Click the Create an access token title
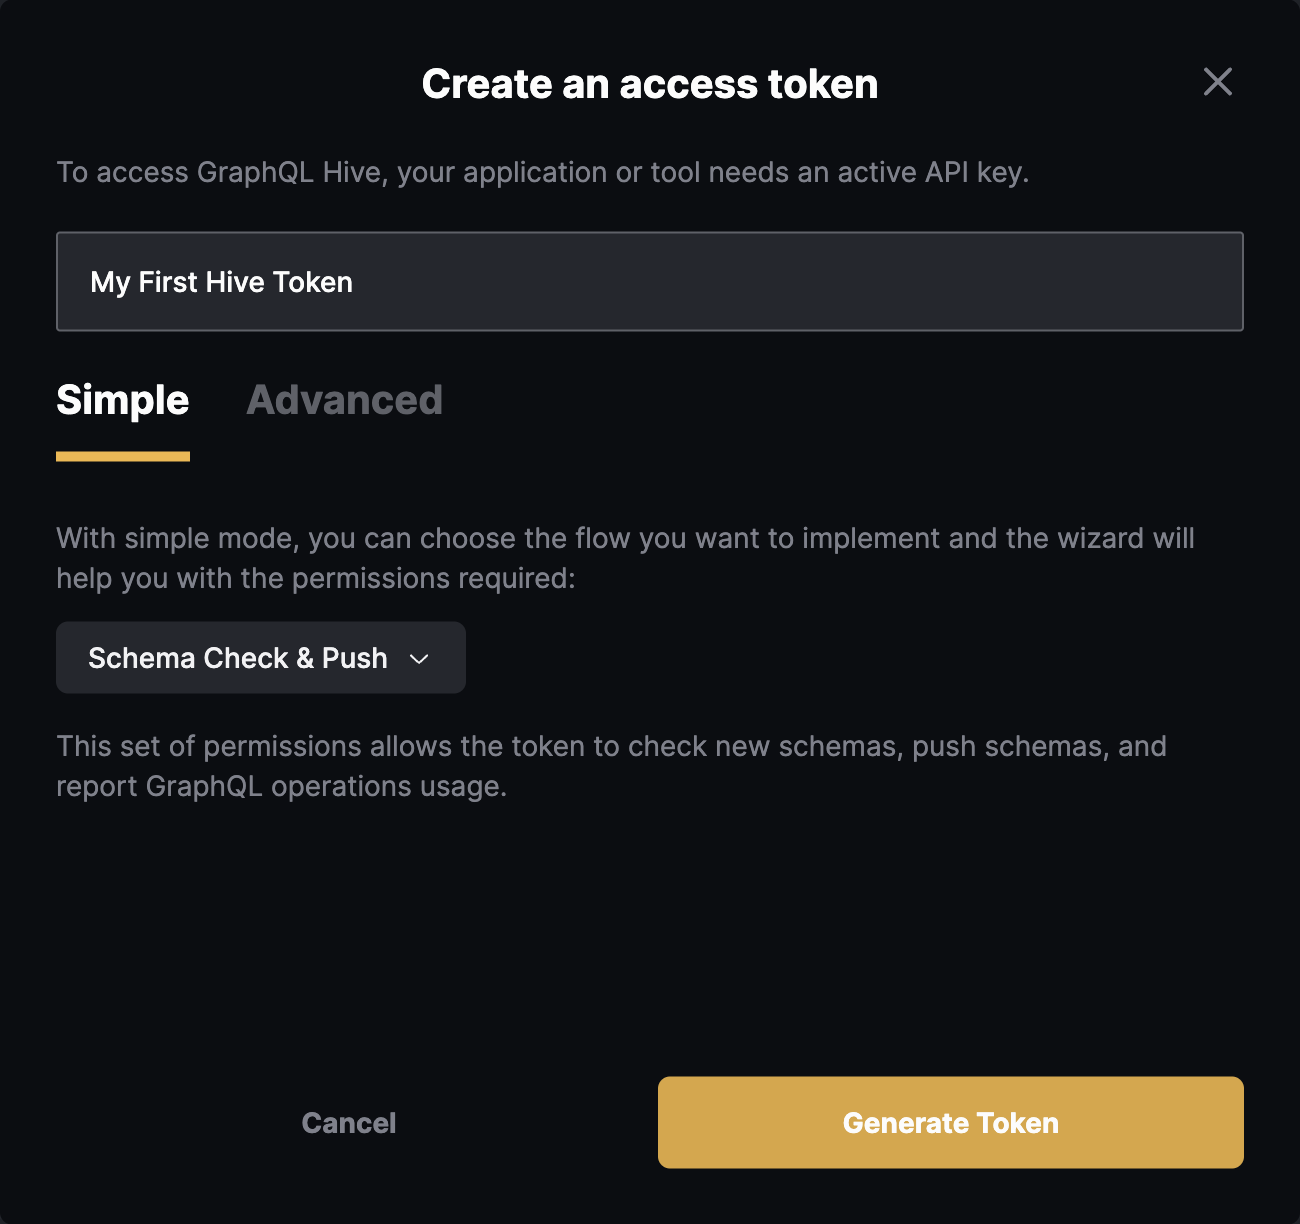This screenshot has width=1300, height=1224. point(649,83)
